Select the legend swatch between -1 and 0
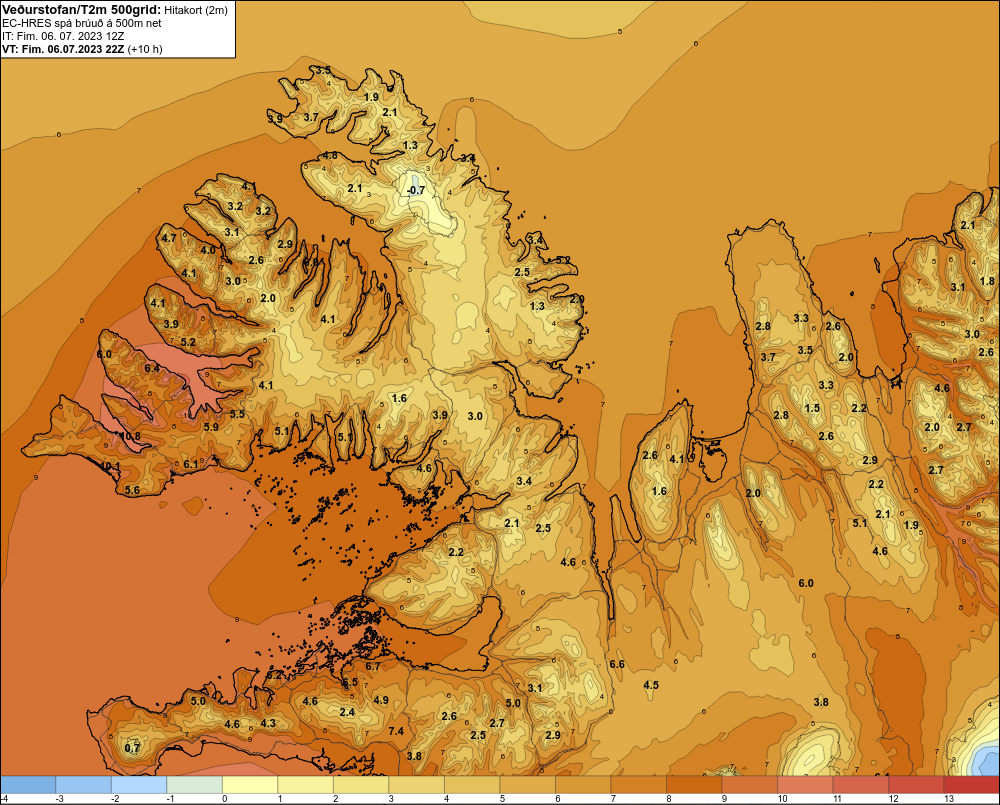This screenshot has height=805, width=1000. [x=195, y=784]
